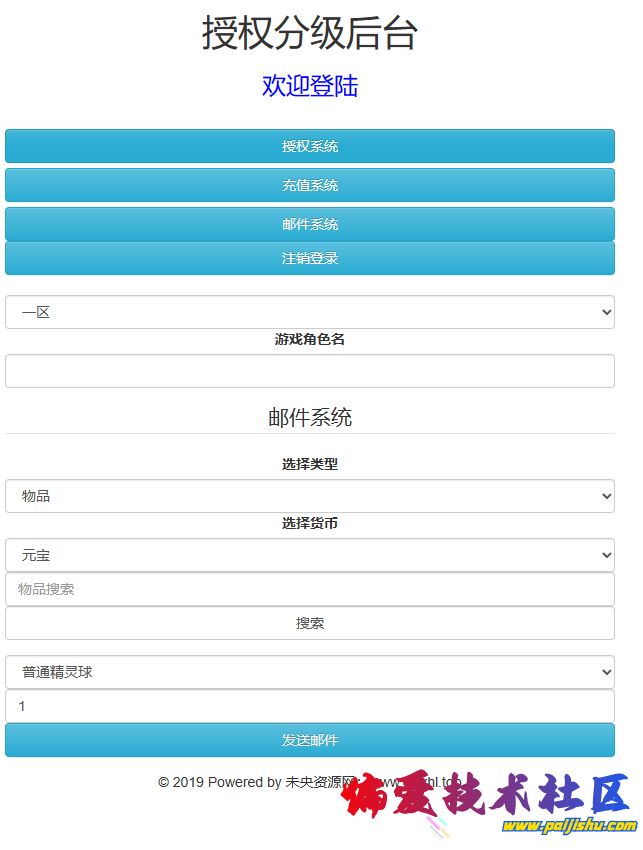Image resolution: width=643 pixels, height=850 pixels.
Task: Go to the 充值系统 page
Action: coord(310,185)
